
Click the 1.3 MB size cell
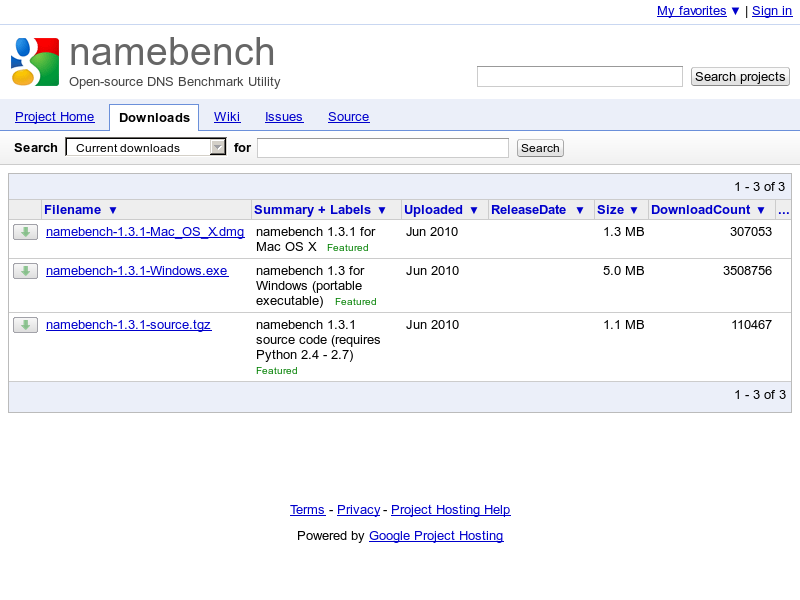623,232
